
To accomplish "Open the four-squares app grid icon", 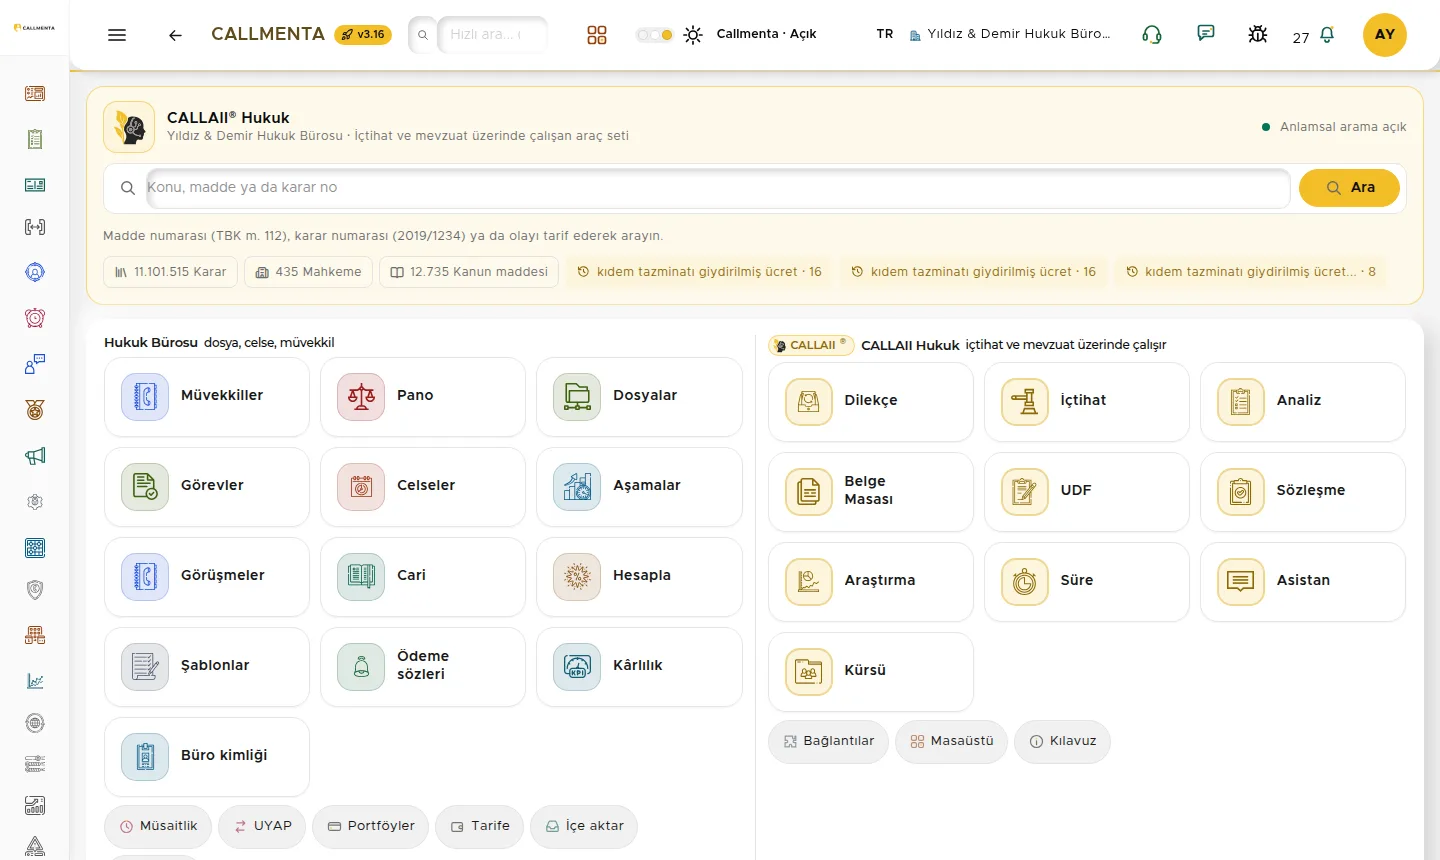I will [x=597, y=35].
